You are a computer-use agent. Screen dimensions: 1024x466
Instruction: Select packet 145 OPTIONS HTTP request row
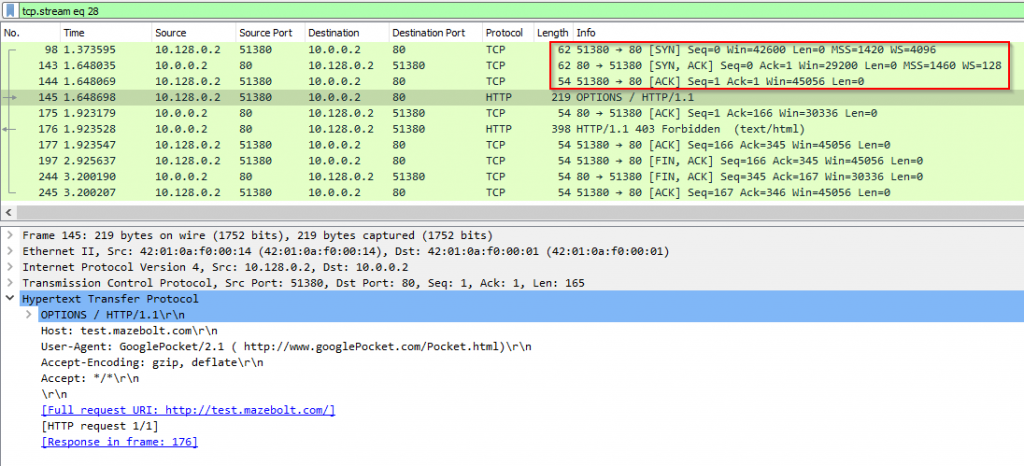pyautogui.click(x=512, y=97)
